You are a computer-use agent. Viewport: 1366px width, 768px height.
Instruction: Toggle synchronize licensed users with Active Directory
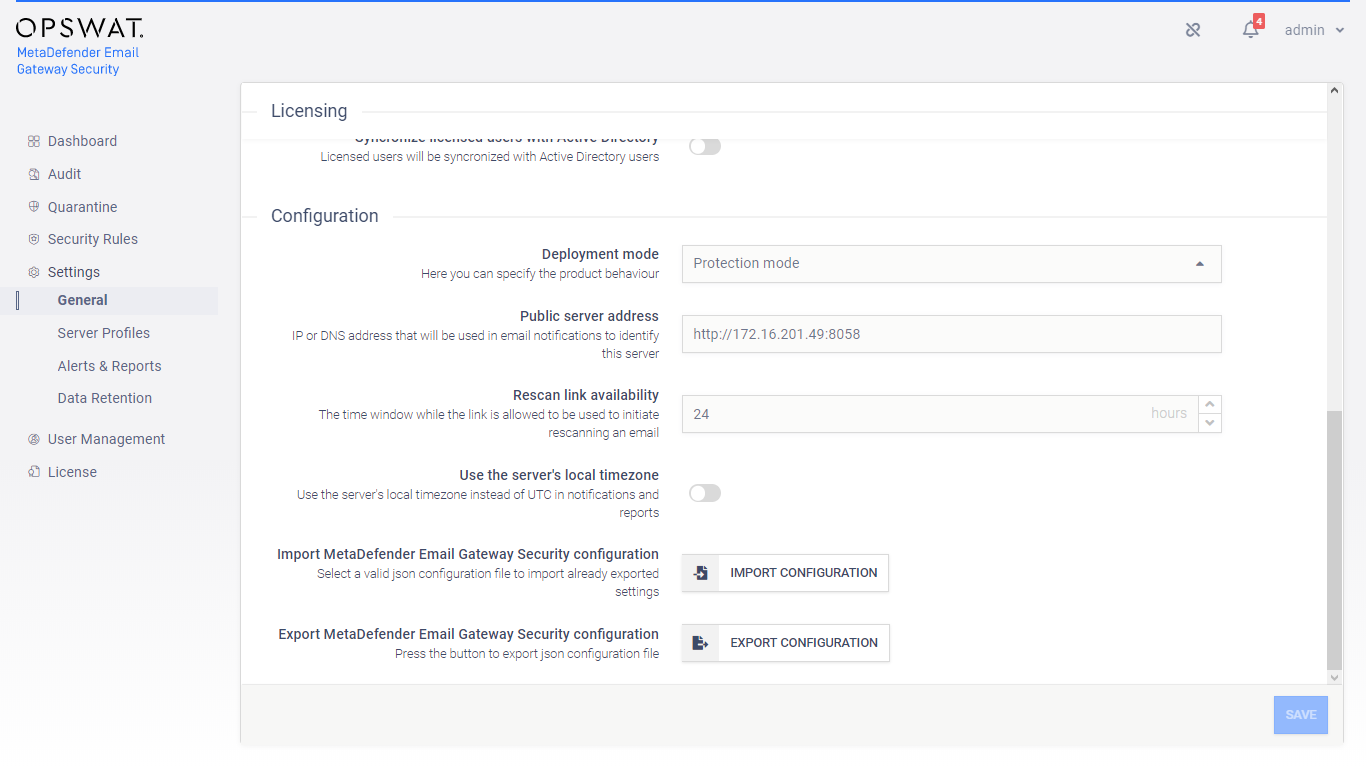coord(705,146)
